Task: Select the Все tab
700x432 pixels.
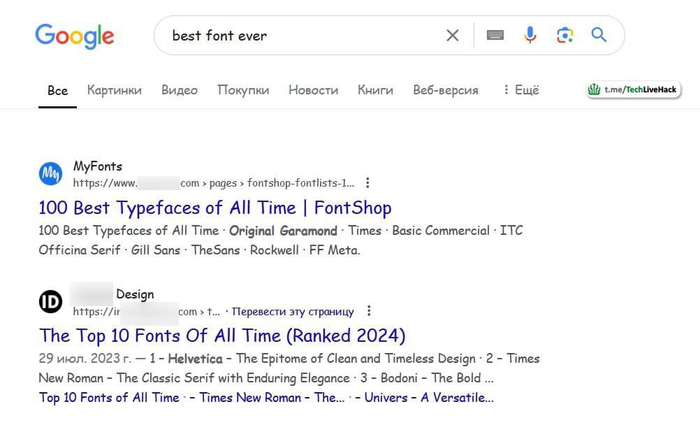Action: (58, 91)
